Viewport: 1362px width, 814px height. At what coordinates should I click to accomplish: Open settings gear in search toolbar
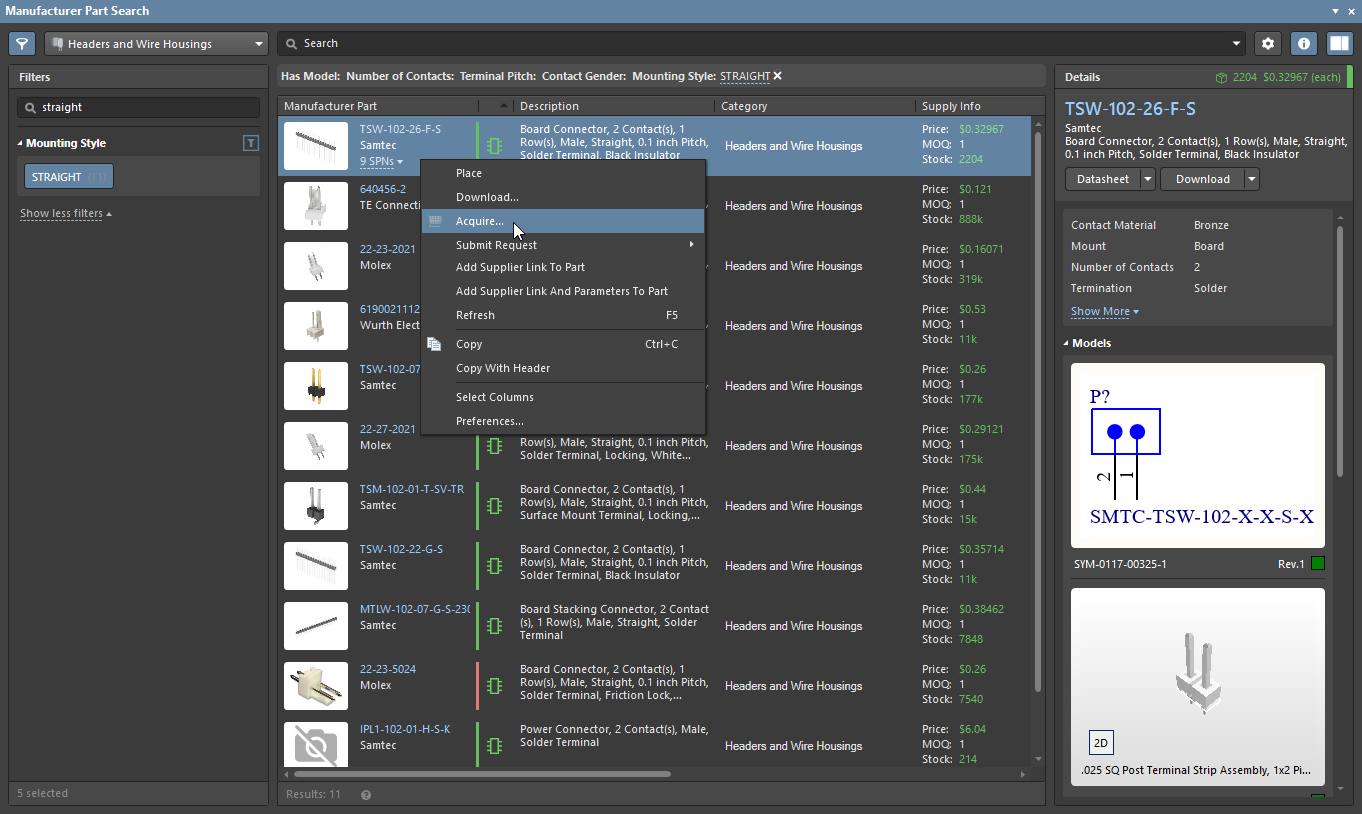pyautogui.click(x=1268, y=44)
